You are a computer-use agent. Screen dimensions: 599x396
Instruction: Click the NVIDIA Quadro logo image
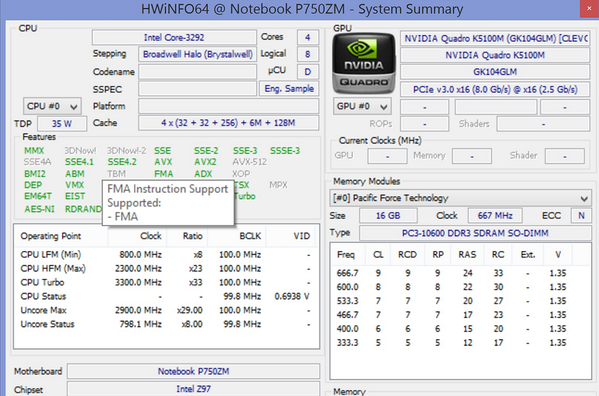coord(364,63)
